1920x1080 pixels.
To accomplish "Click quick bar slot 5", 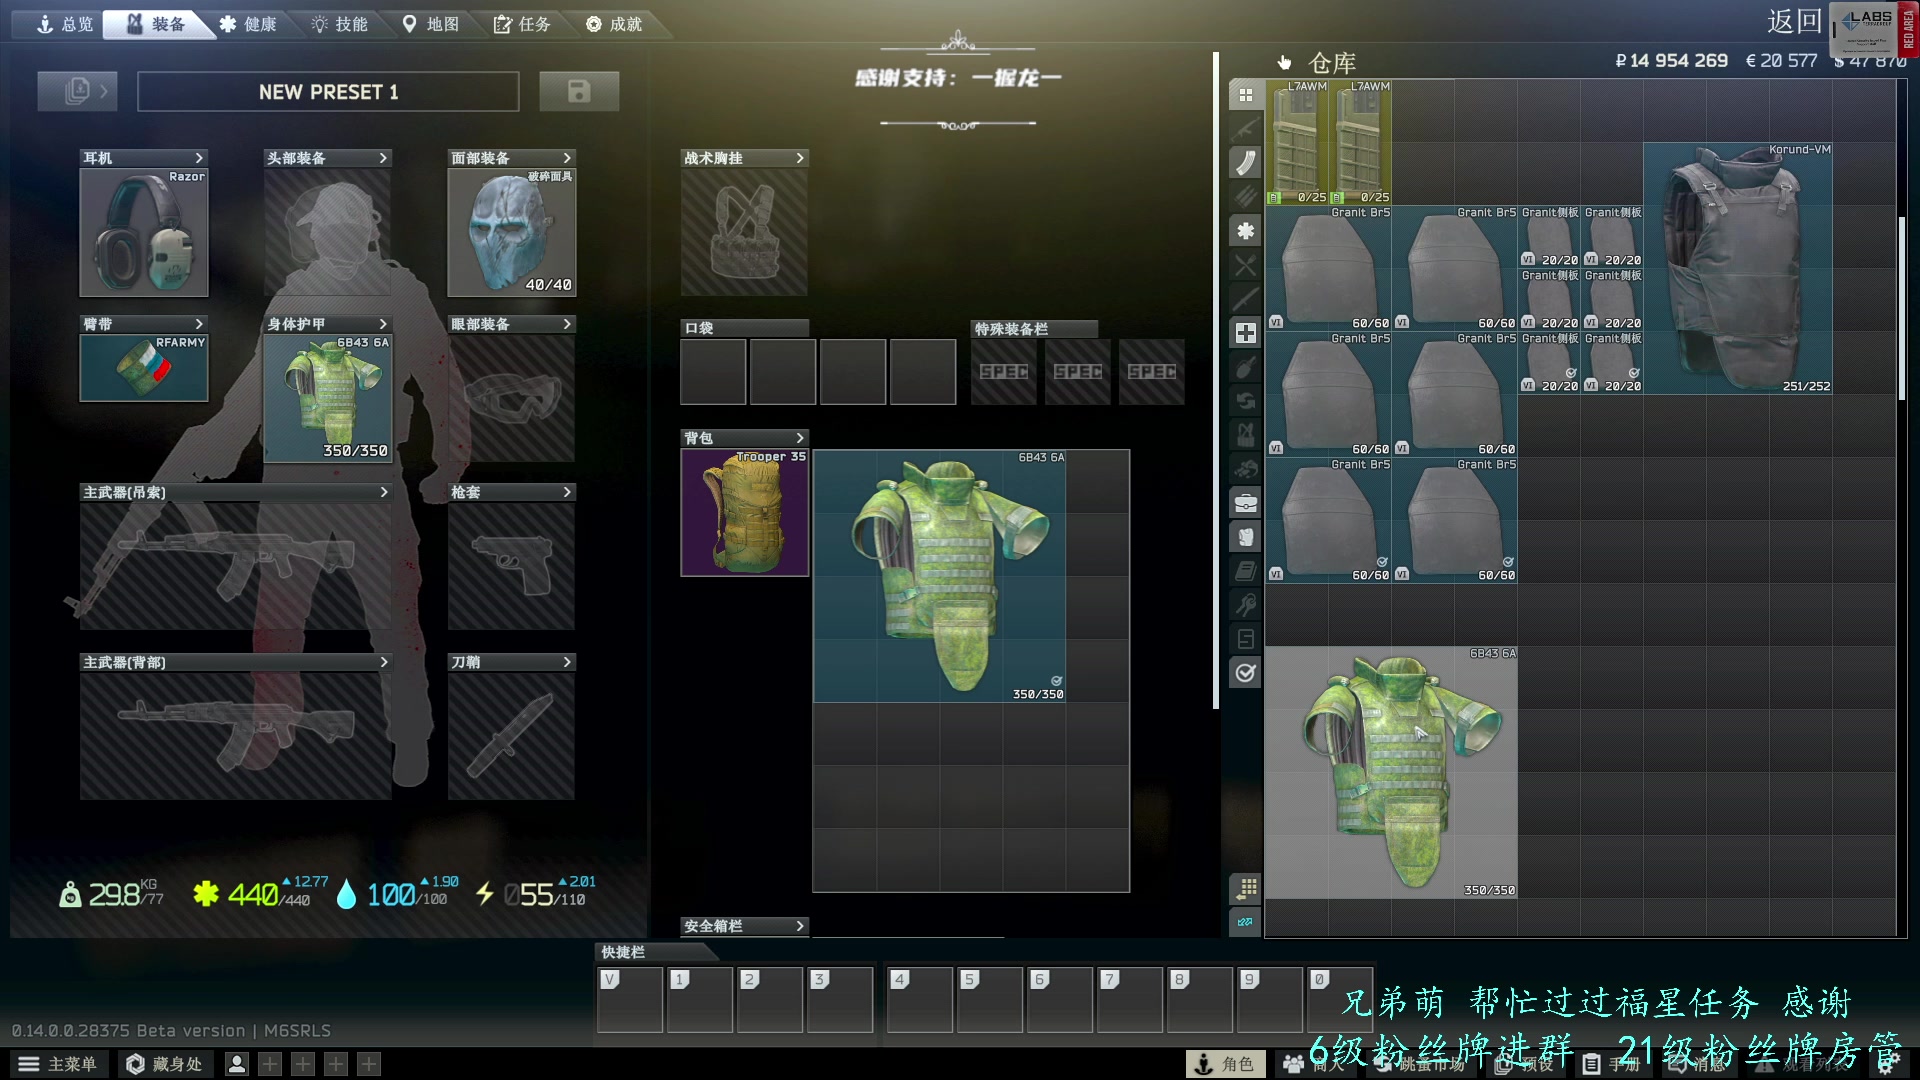I will (990, 999).
